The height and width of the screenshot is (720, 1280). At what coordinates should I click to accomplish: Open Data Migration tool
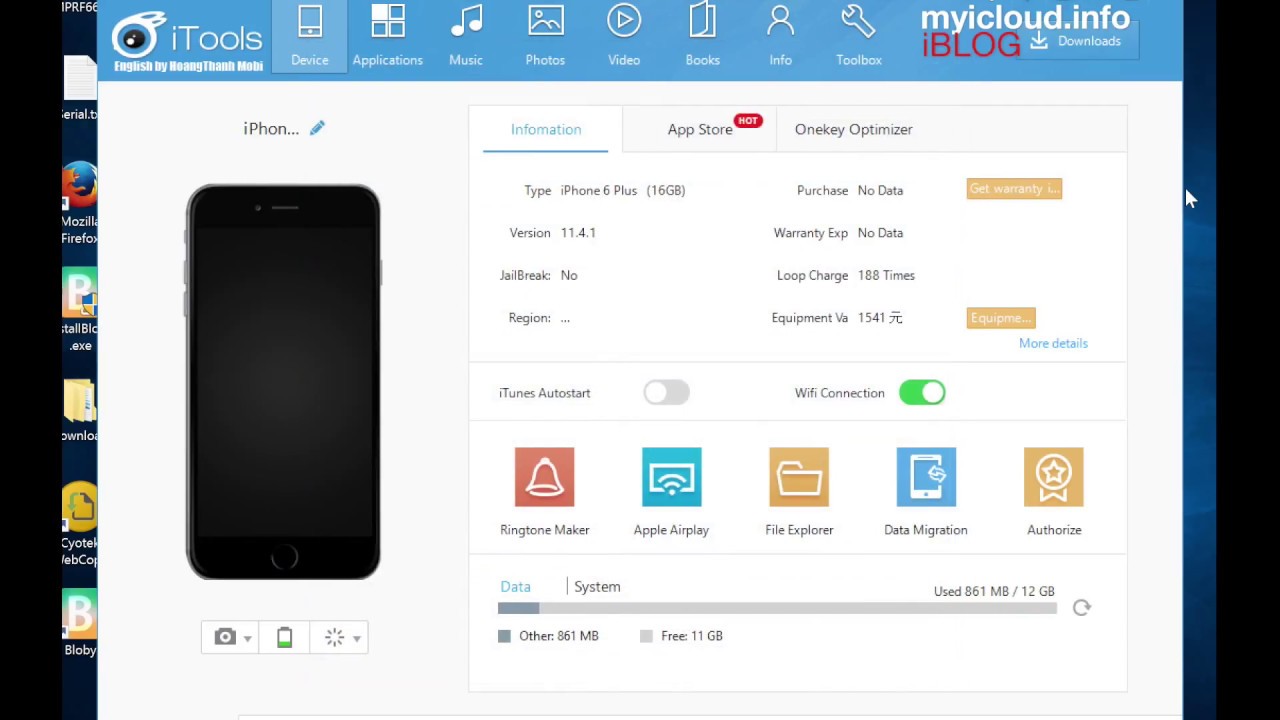coord(926,492)
